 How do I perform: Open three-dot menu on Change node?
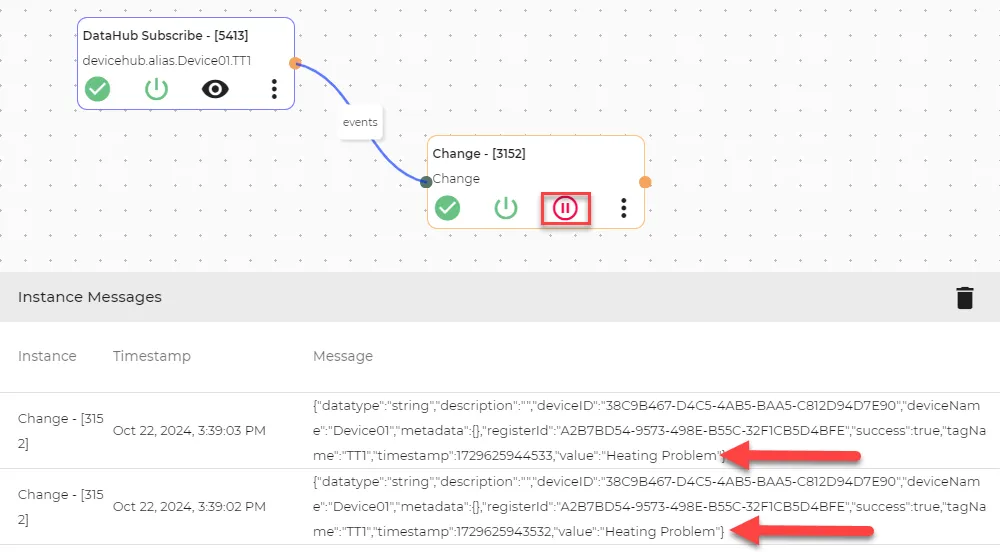coord(624,208)
